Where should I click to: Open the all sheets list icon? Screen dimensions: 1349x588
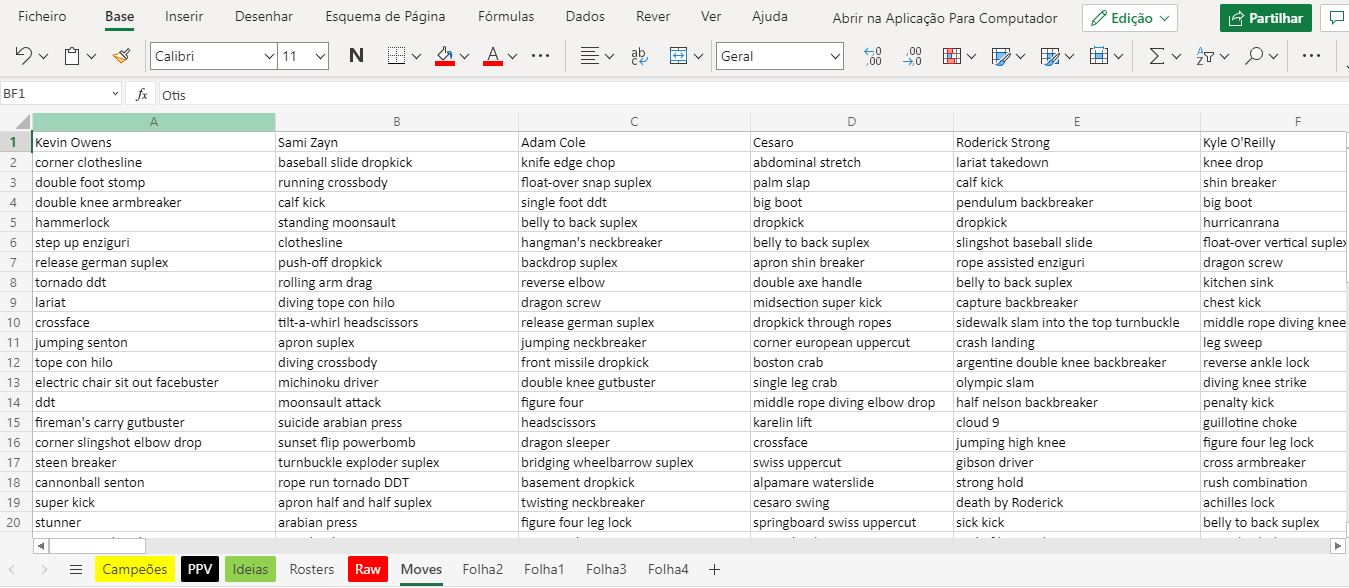(76, 569)
